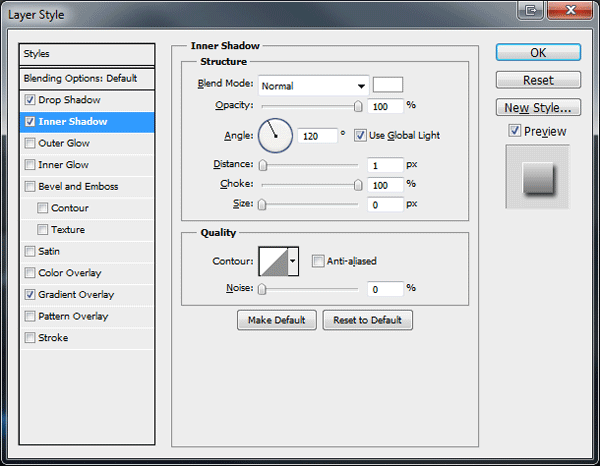600x466 pixels.
Task: Click the Angle dial control
Action: click(x=276, y=136)
